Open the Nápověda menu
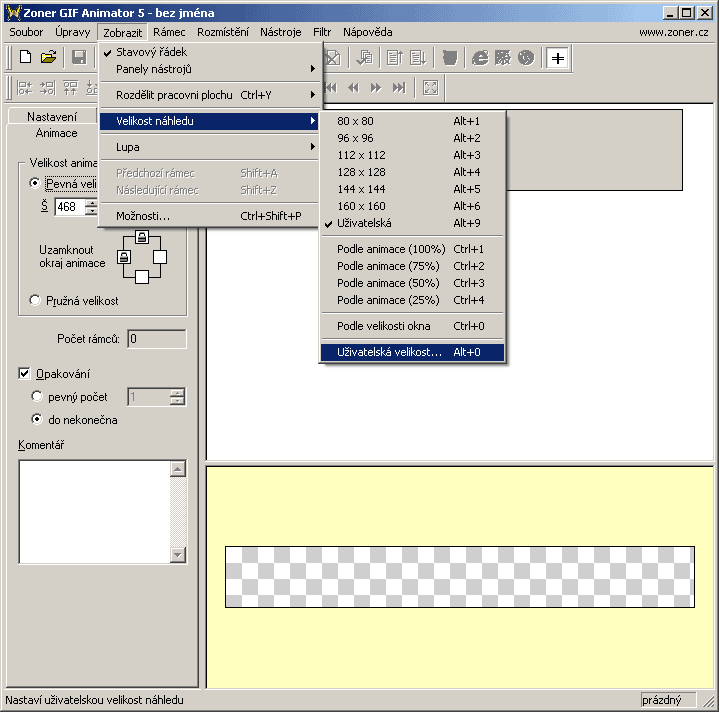This screenshot has height=712, width=719. point(368,32)
